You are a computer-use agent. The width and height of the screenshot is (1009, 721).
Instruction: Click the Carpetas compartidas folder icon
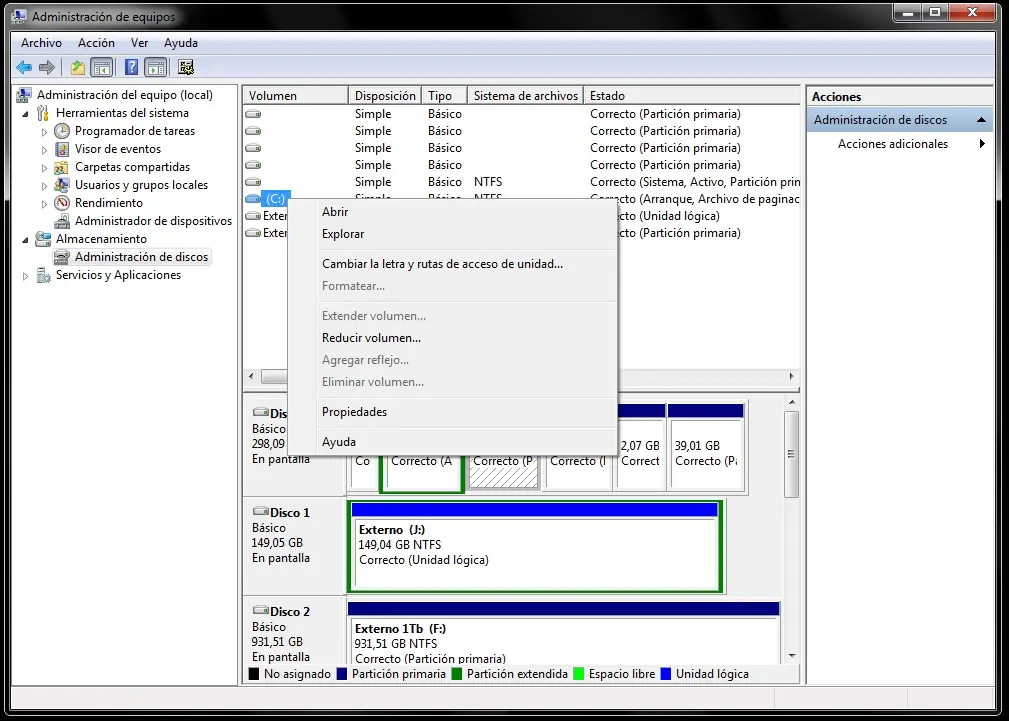click(x=61, y=167)
